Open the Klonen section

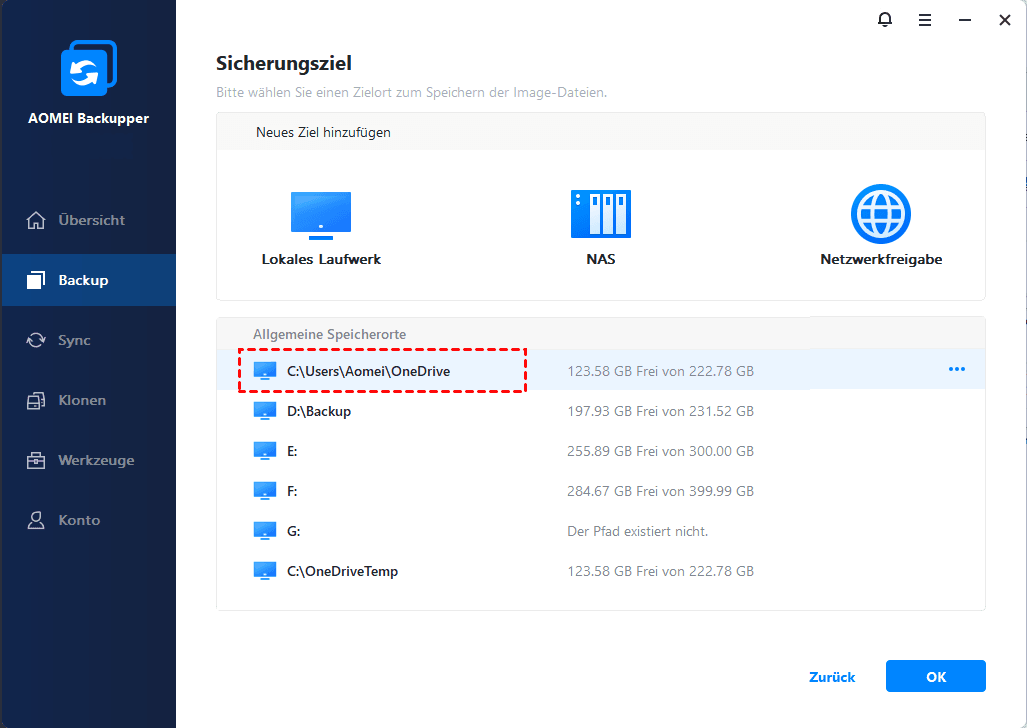(x=88, y=400)
